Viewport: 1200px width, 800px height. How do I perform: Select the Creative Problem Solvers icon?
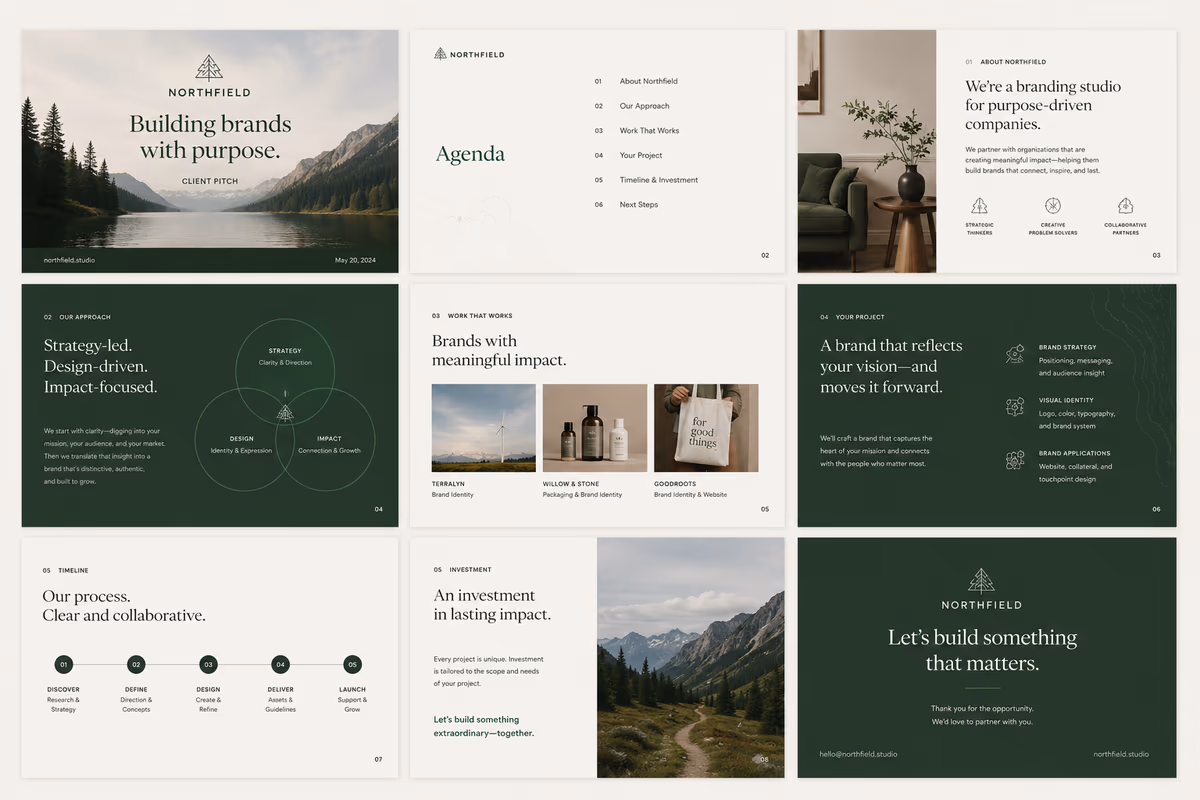[x=1053, y=205]
